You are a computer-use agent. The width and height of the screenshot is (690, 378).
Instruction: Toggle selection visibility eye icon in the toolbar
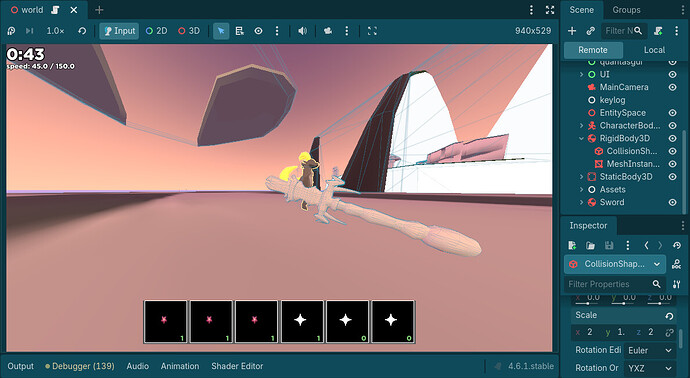click(258, 31)
